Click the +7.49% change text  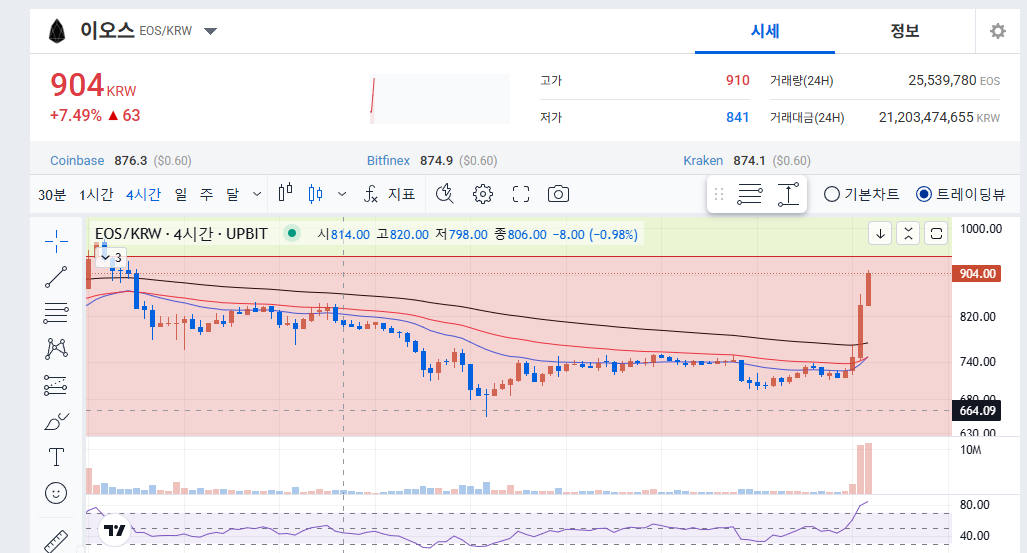76,115
